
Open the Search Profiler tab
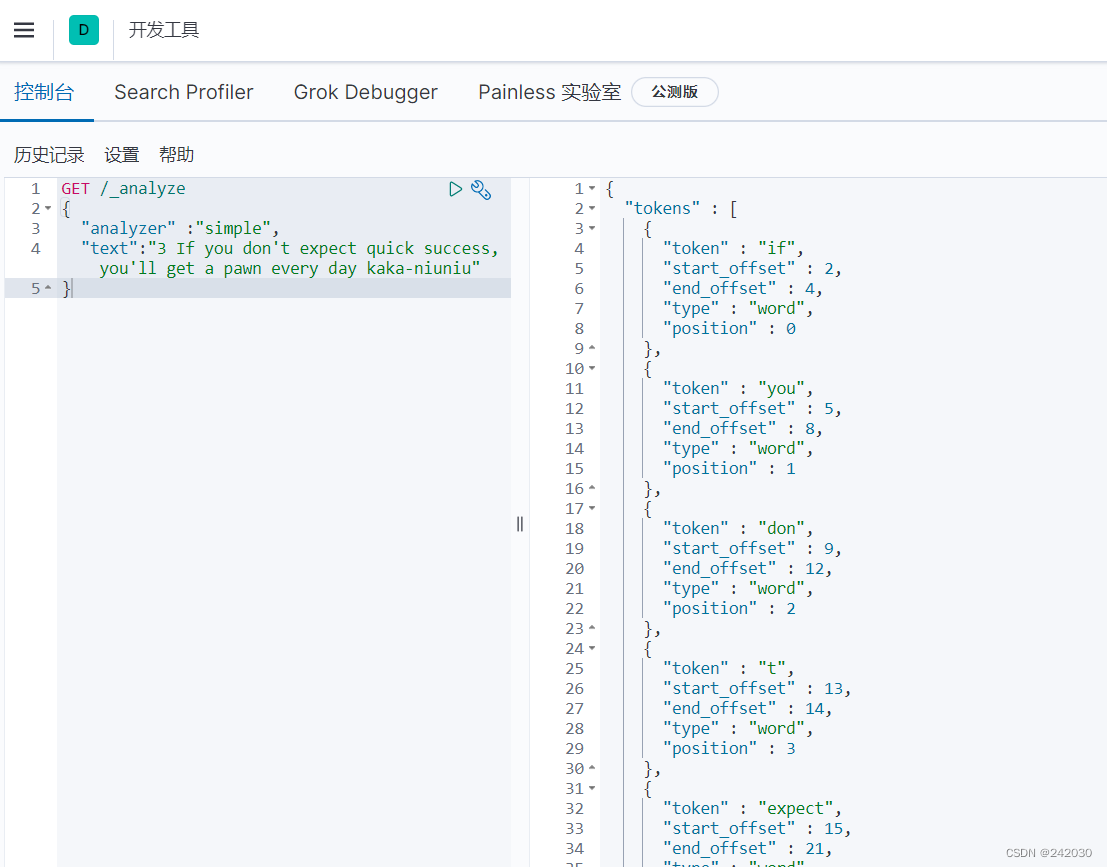coord(184,92)
